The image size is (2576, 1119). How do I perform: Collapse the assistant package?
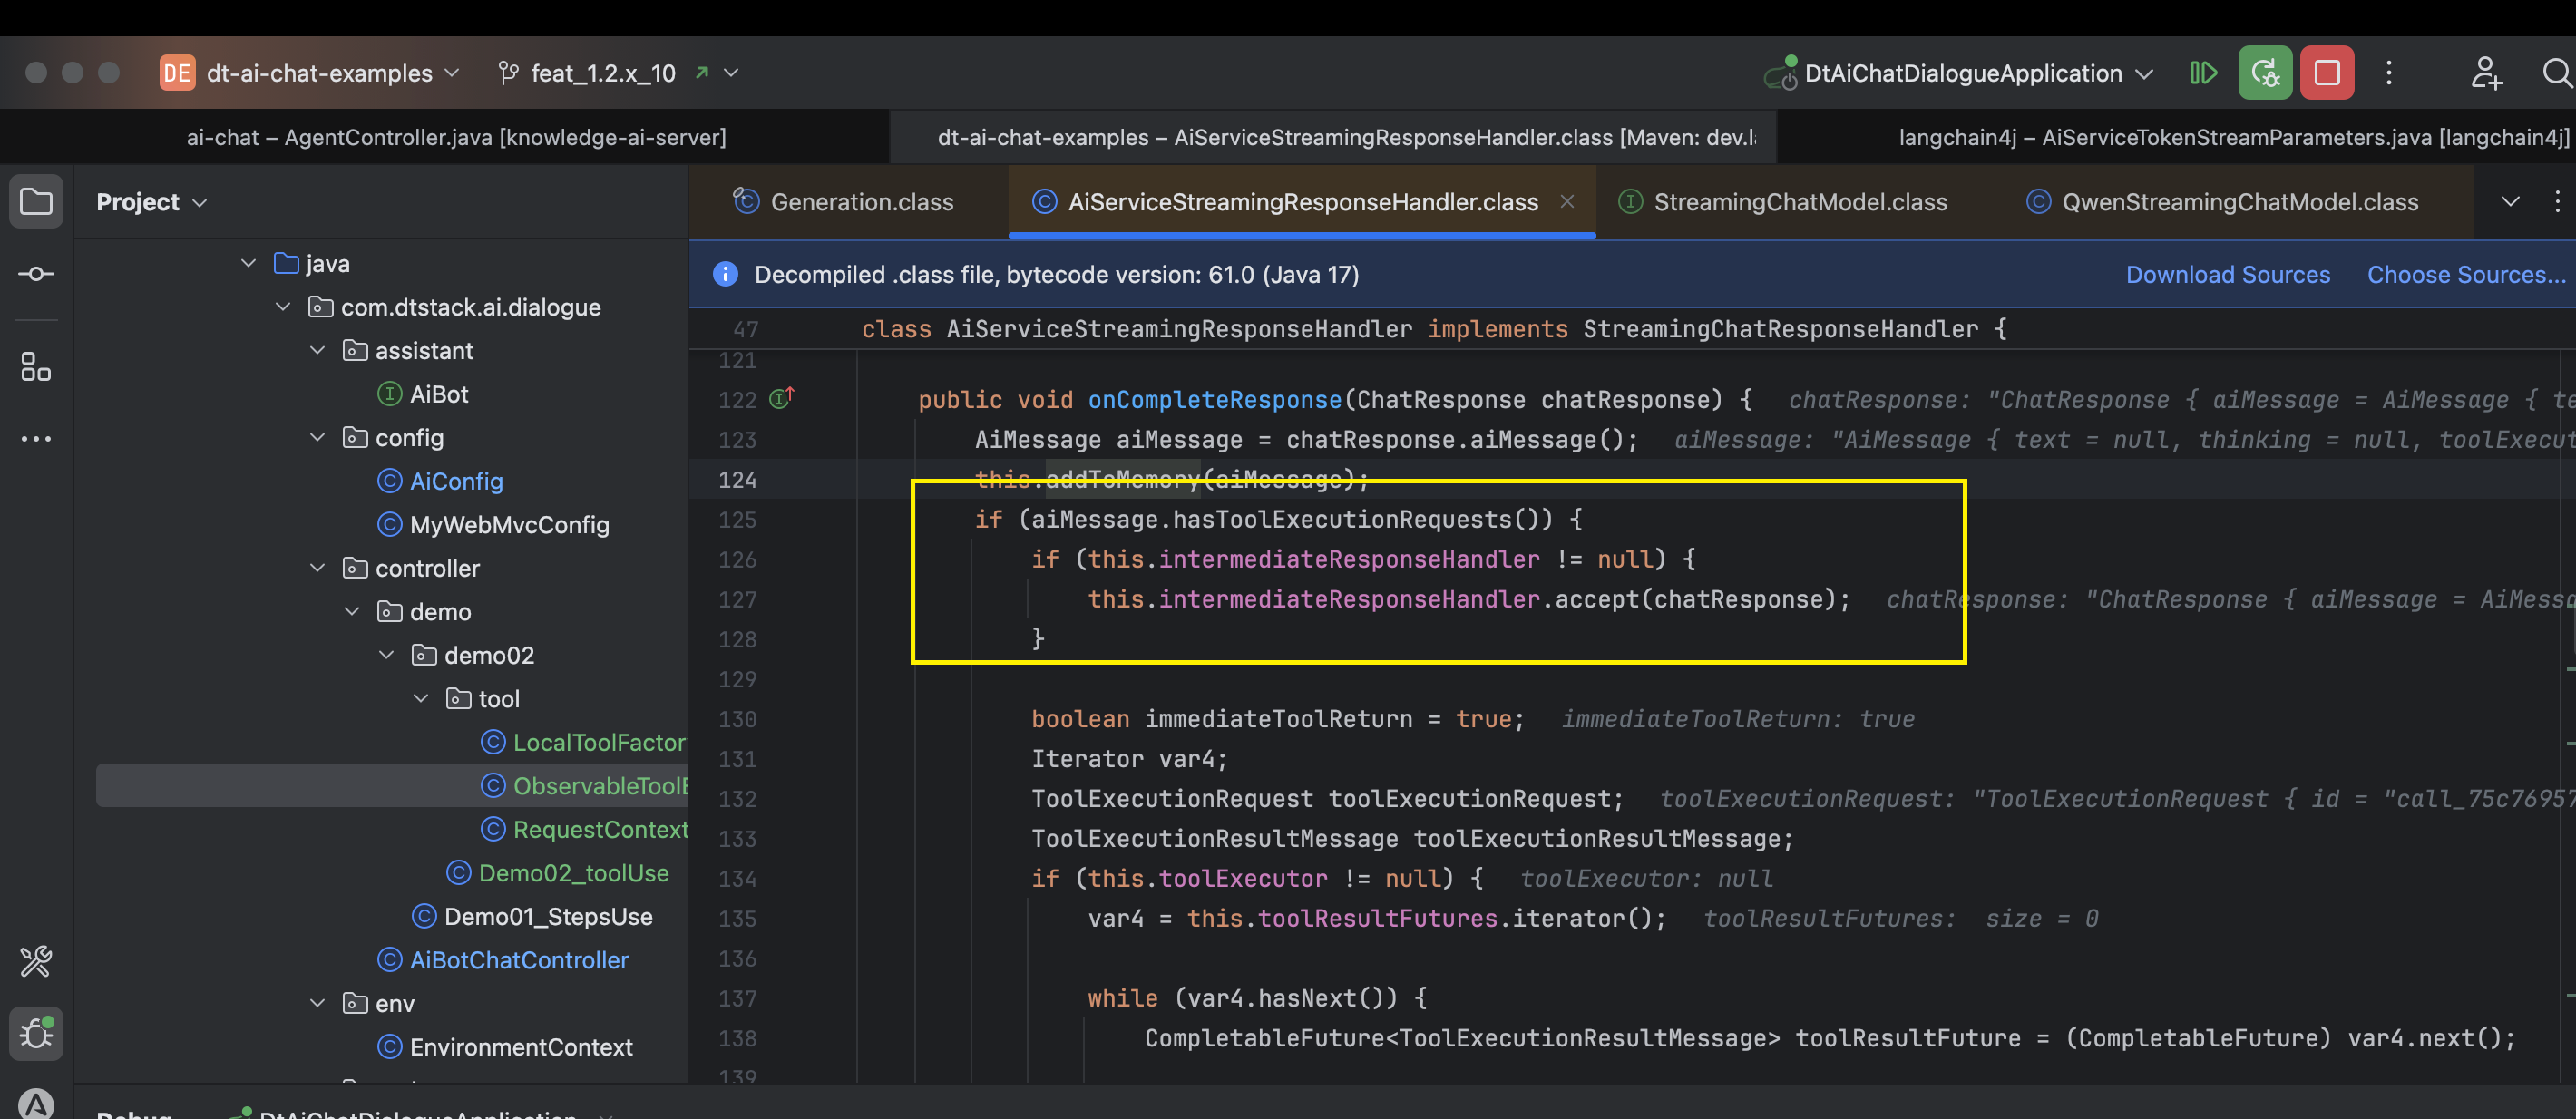pos(318,350)
